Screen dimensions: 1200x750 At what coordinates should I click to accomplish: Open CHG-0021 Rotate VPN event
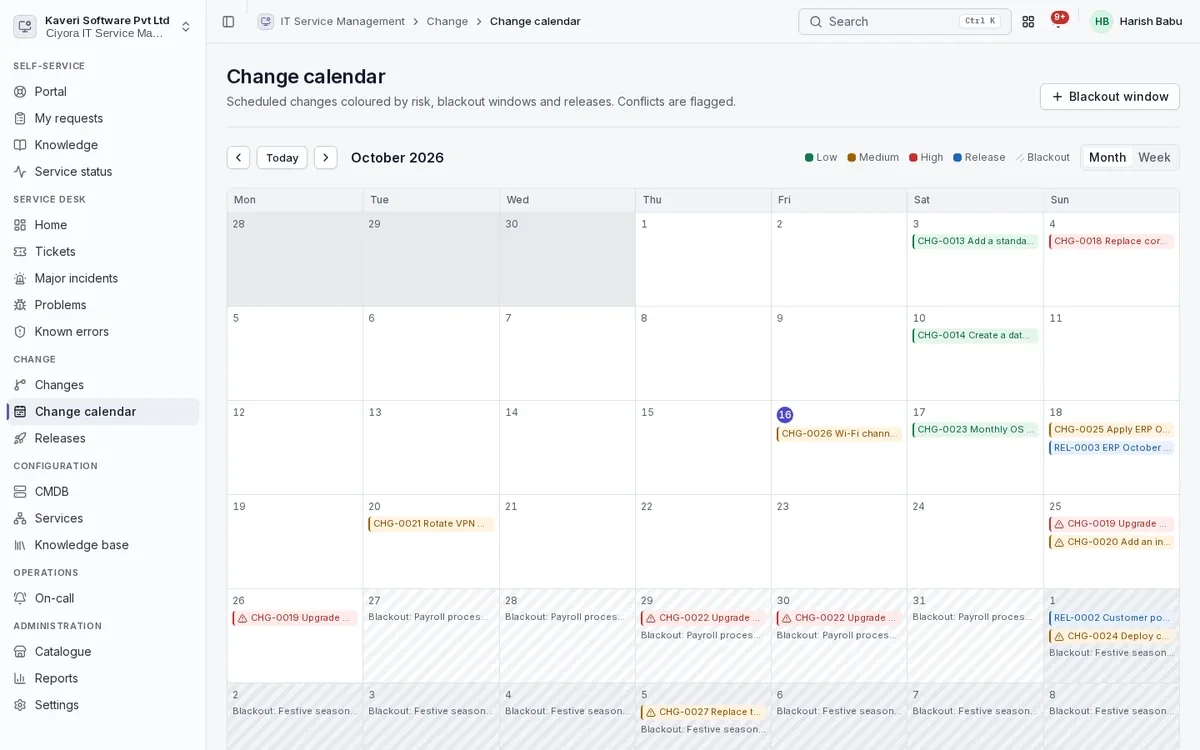pos(431,524)
